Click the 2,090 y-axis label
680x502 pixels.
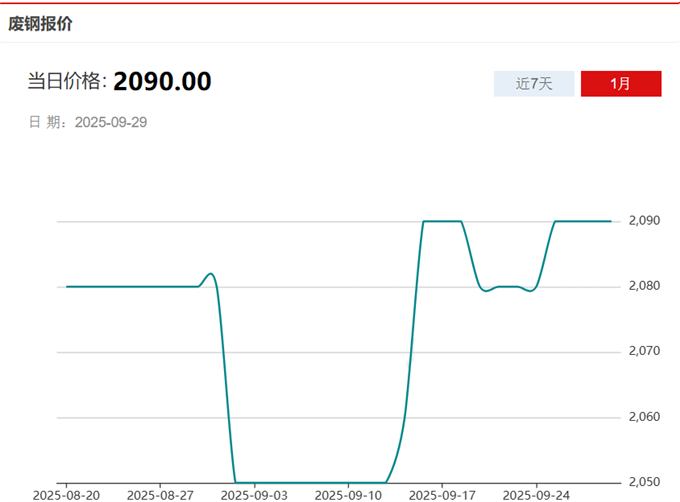(645, 220)
